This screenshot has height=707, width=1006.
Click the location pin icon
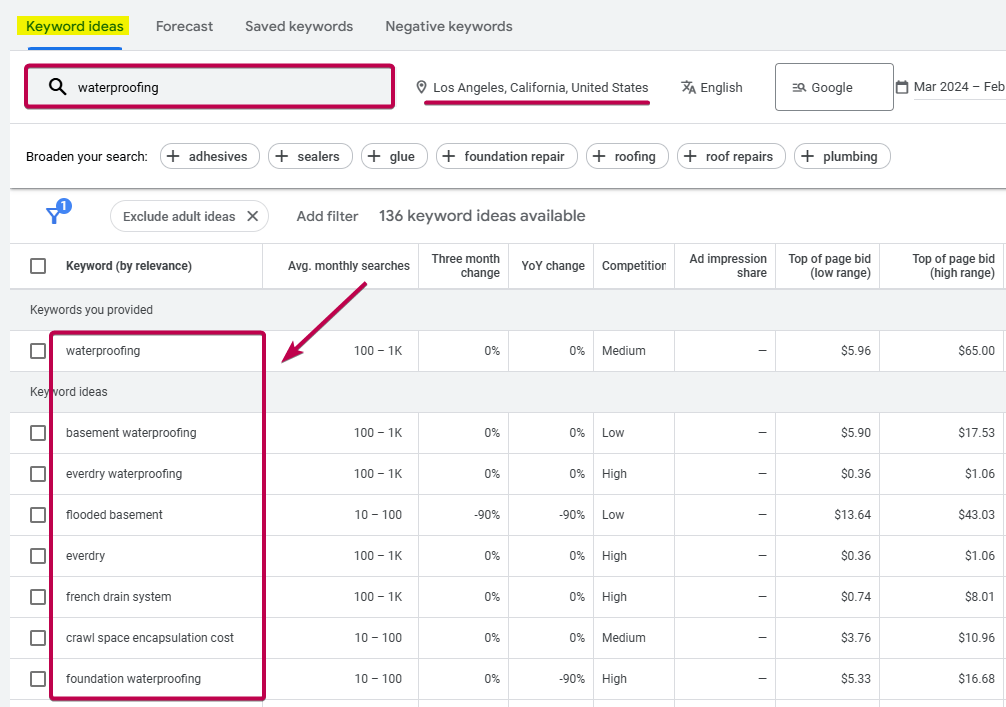[422, 87]
